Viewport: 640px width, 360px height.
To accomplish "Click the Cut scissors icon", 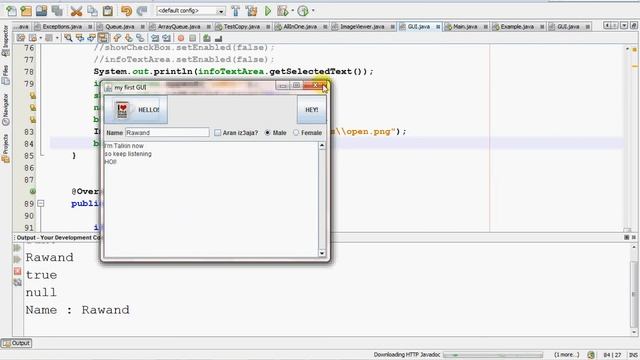I will (x=76, y=11).
